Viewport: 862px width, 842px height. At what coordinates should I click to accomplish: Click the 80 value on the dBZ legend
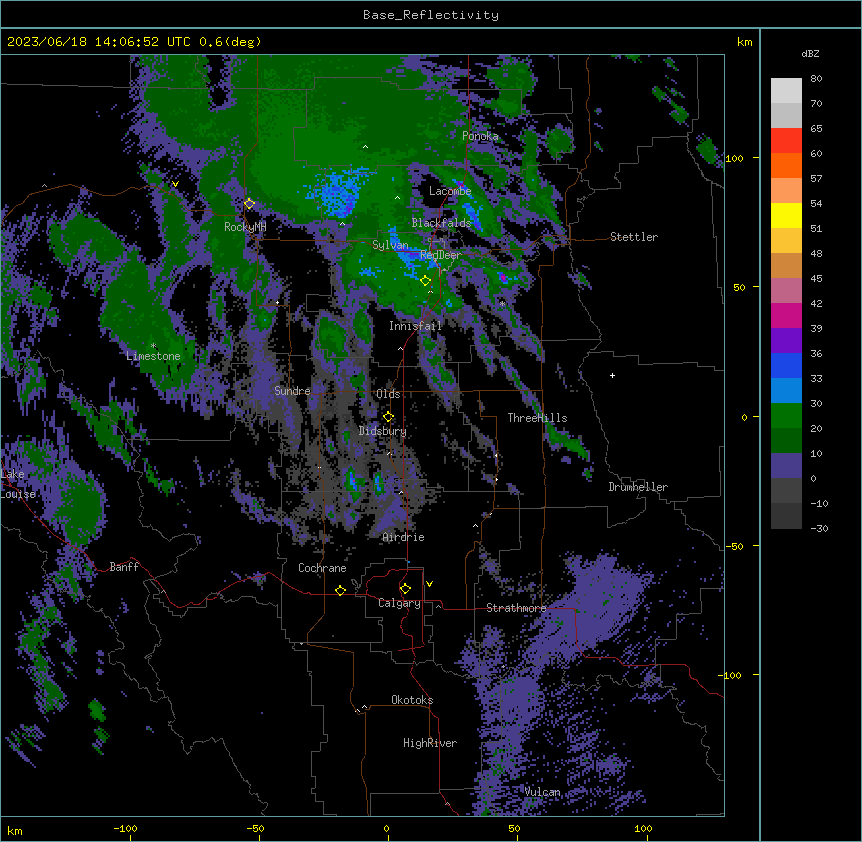click(x=816, y=79)
